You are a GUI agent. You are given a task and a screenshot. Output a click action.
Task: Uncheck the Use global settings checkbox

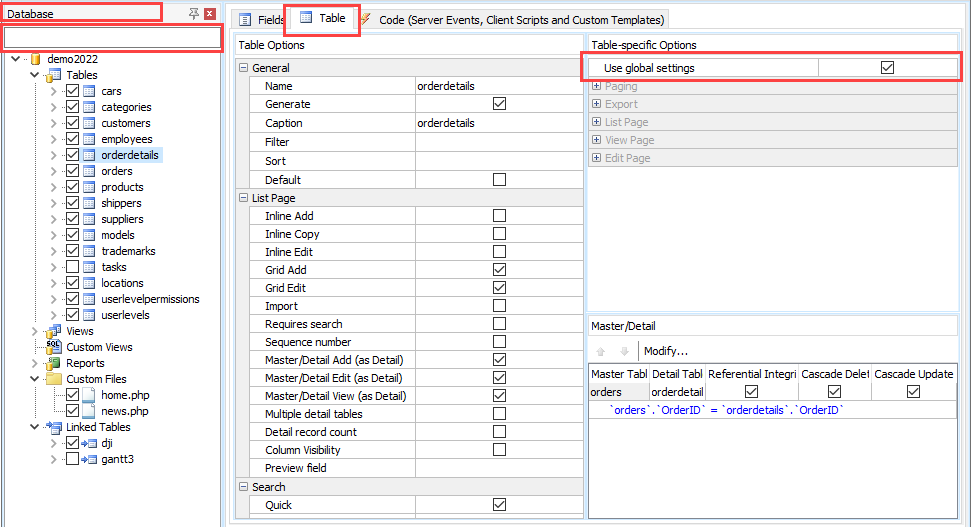887,68
